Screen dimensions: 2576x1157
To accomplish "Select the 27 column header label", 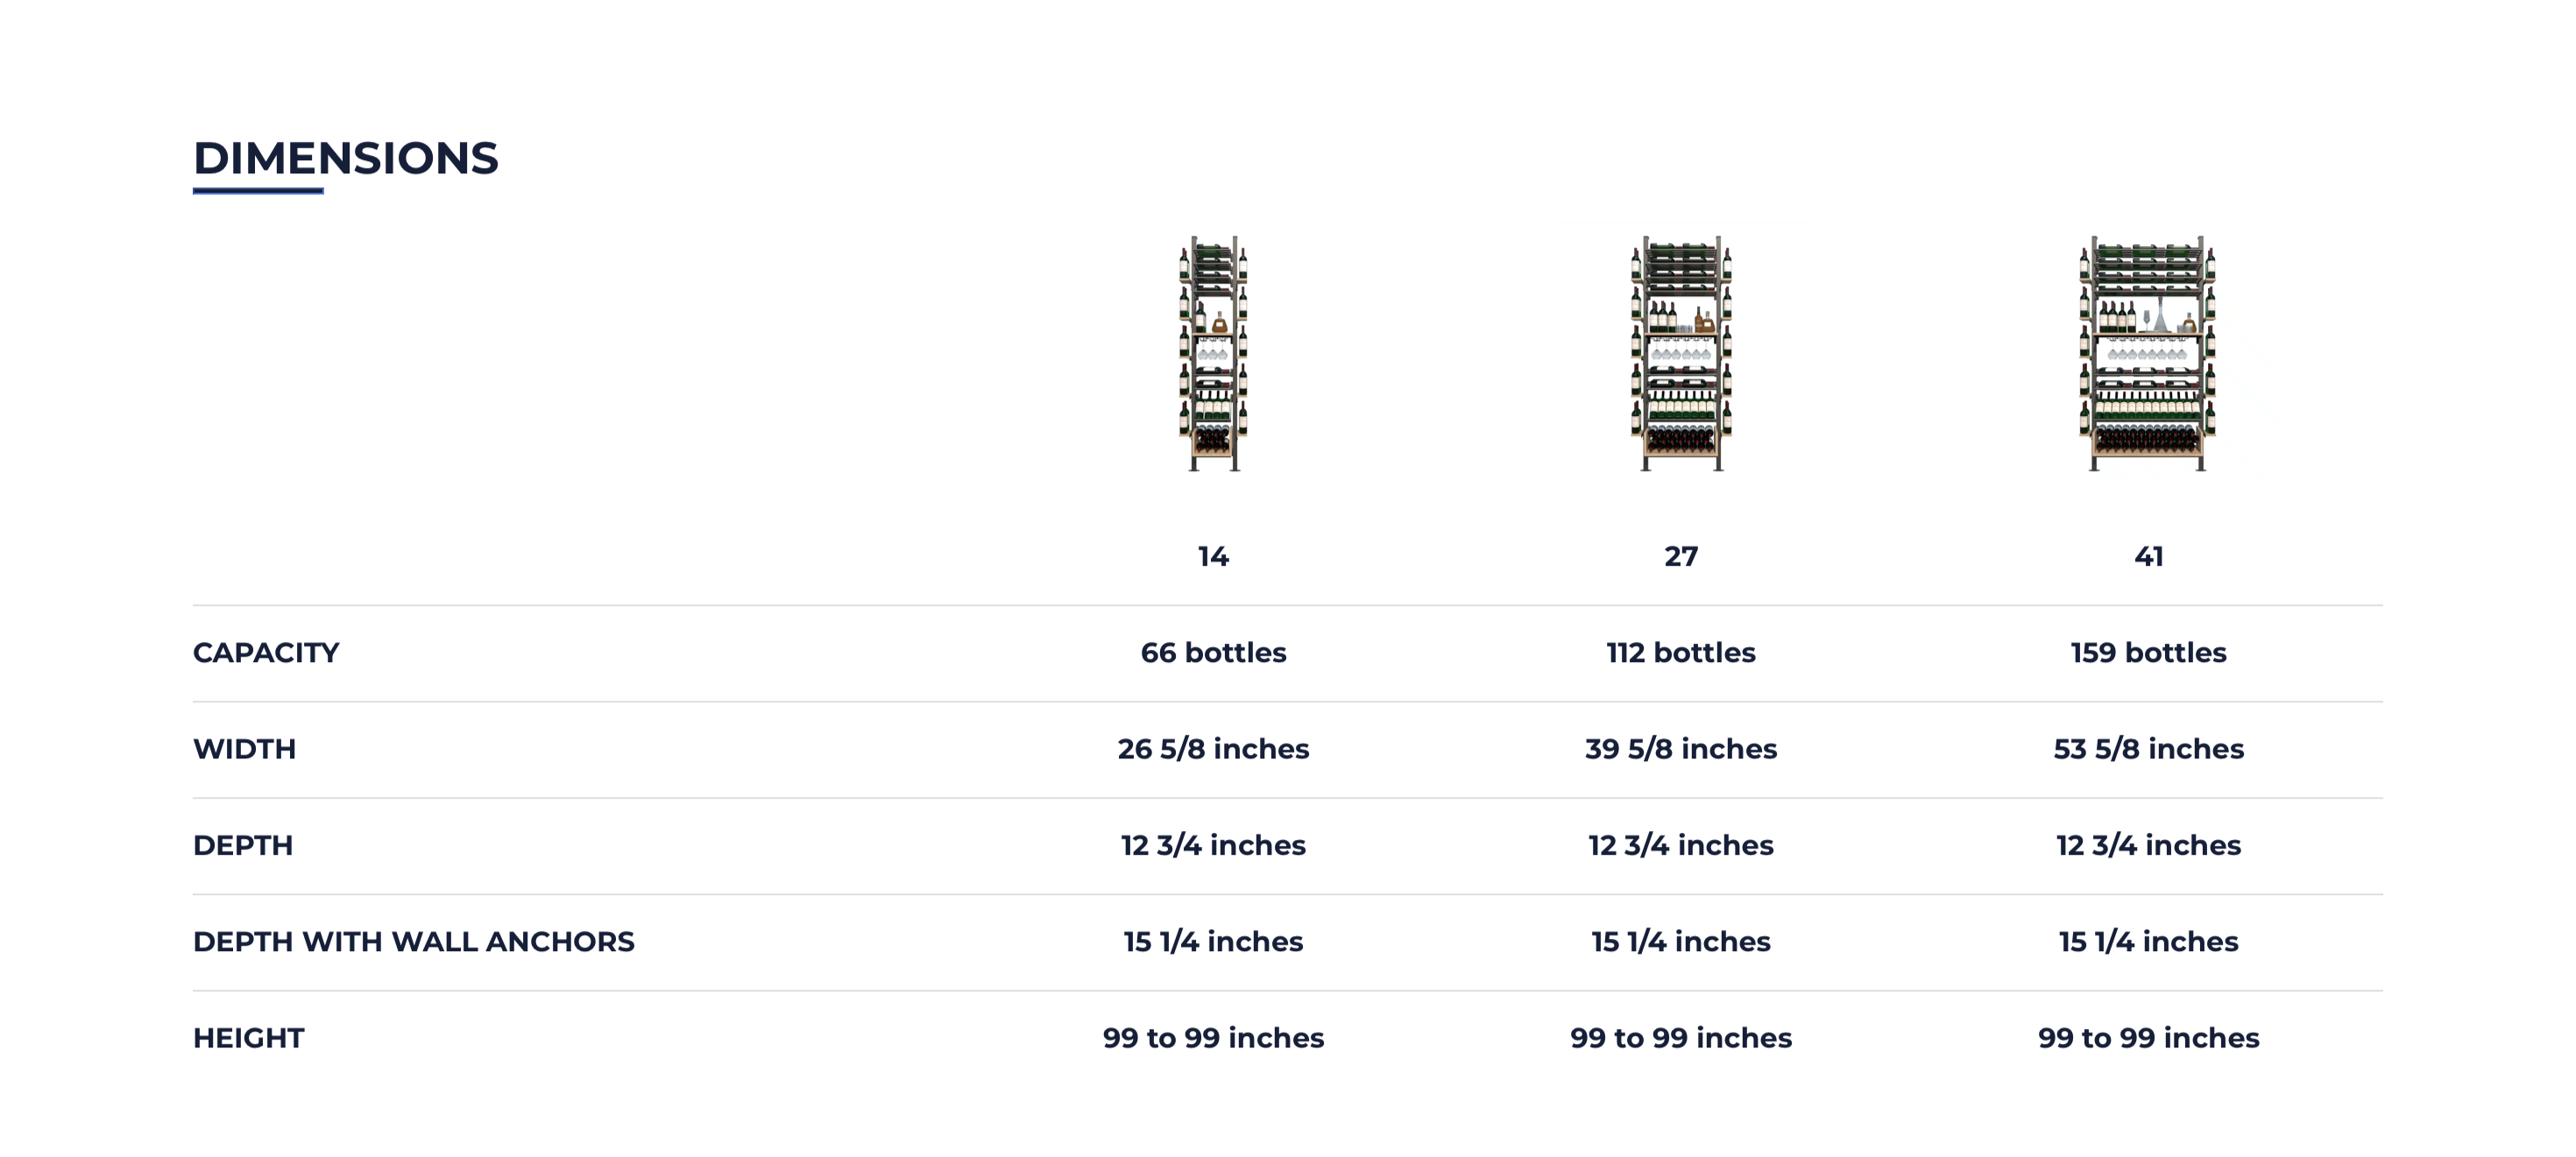I will 1681,556.
